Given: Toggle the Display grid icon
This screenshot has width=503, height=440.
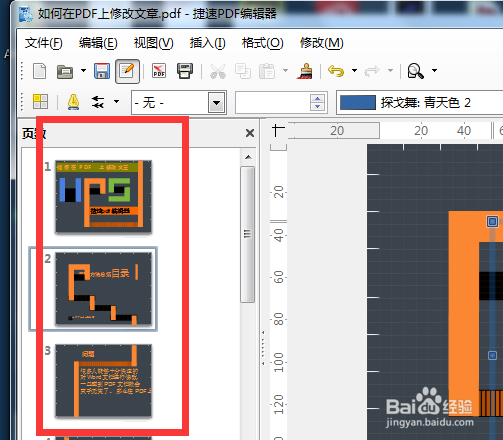Looking at the screenshot, I should click(40, 102).
